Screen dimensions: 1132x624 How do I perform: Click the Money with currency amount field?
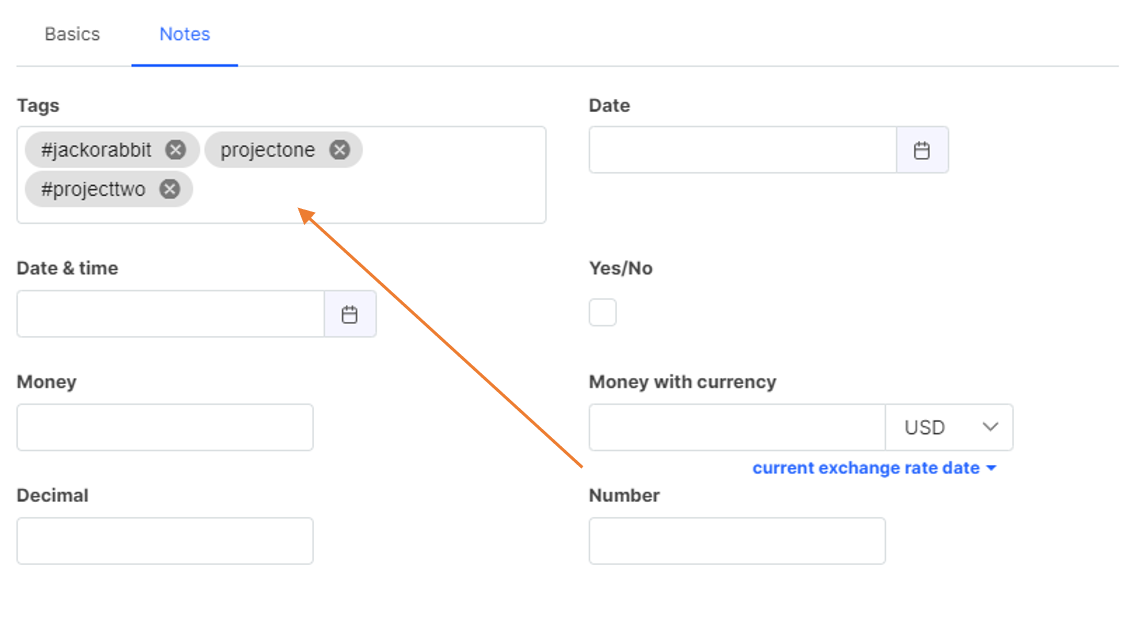737,428
